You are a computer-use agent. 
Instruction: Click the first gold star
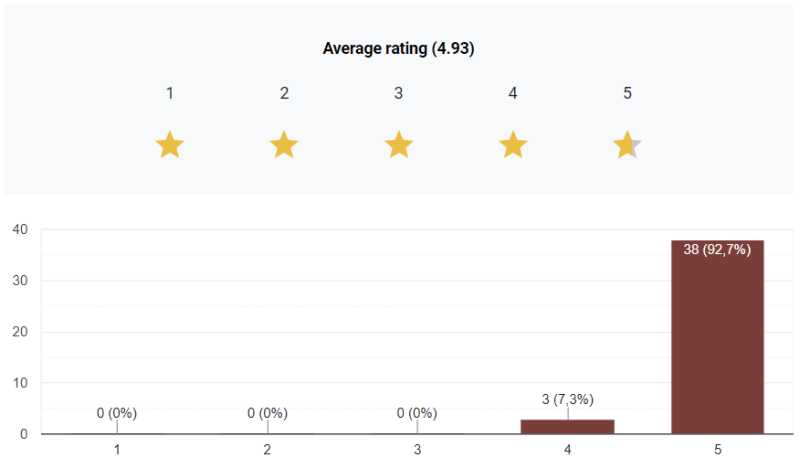170,146
